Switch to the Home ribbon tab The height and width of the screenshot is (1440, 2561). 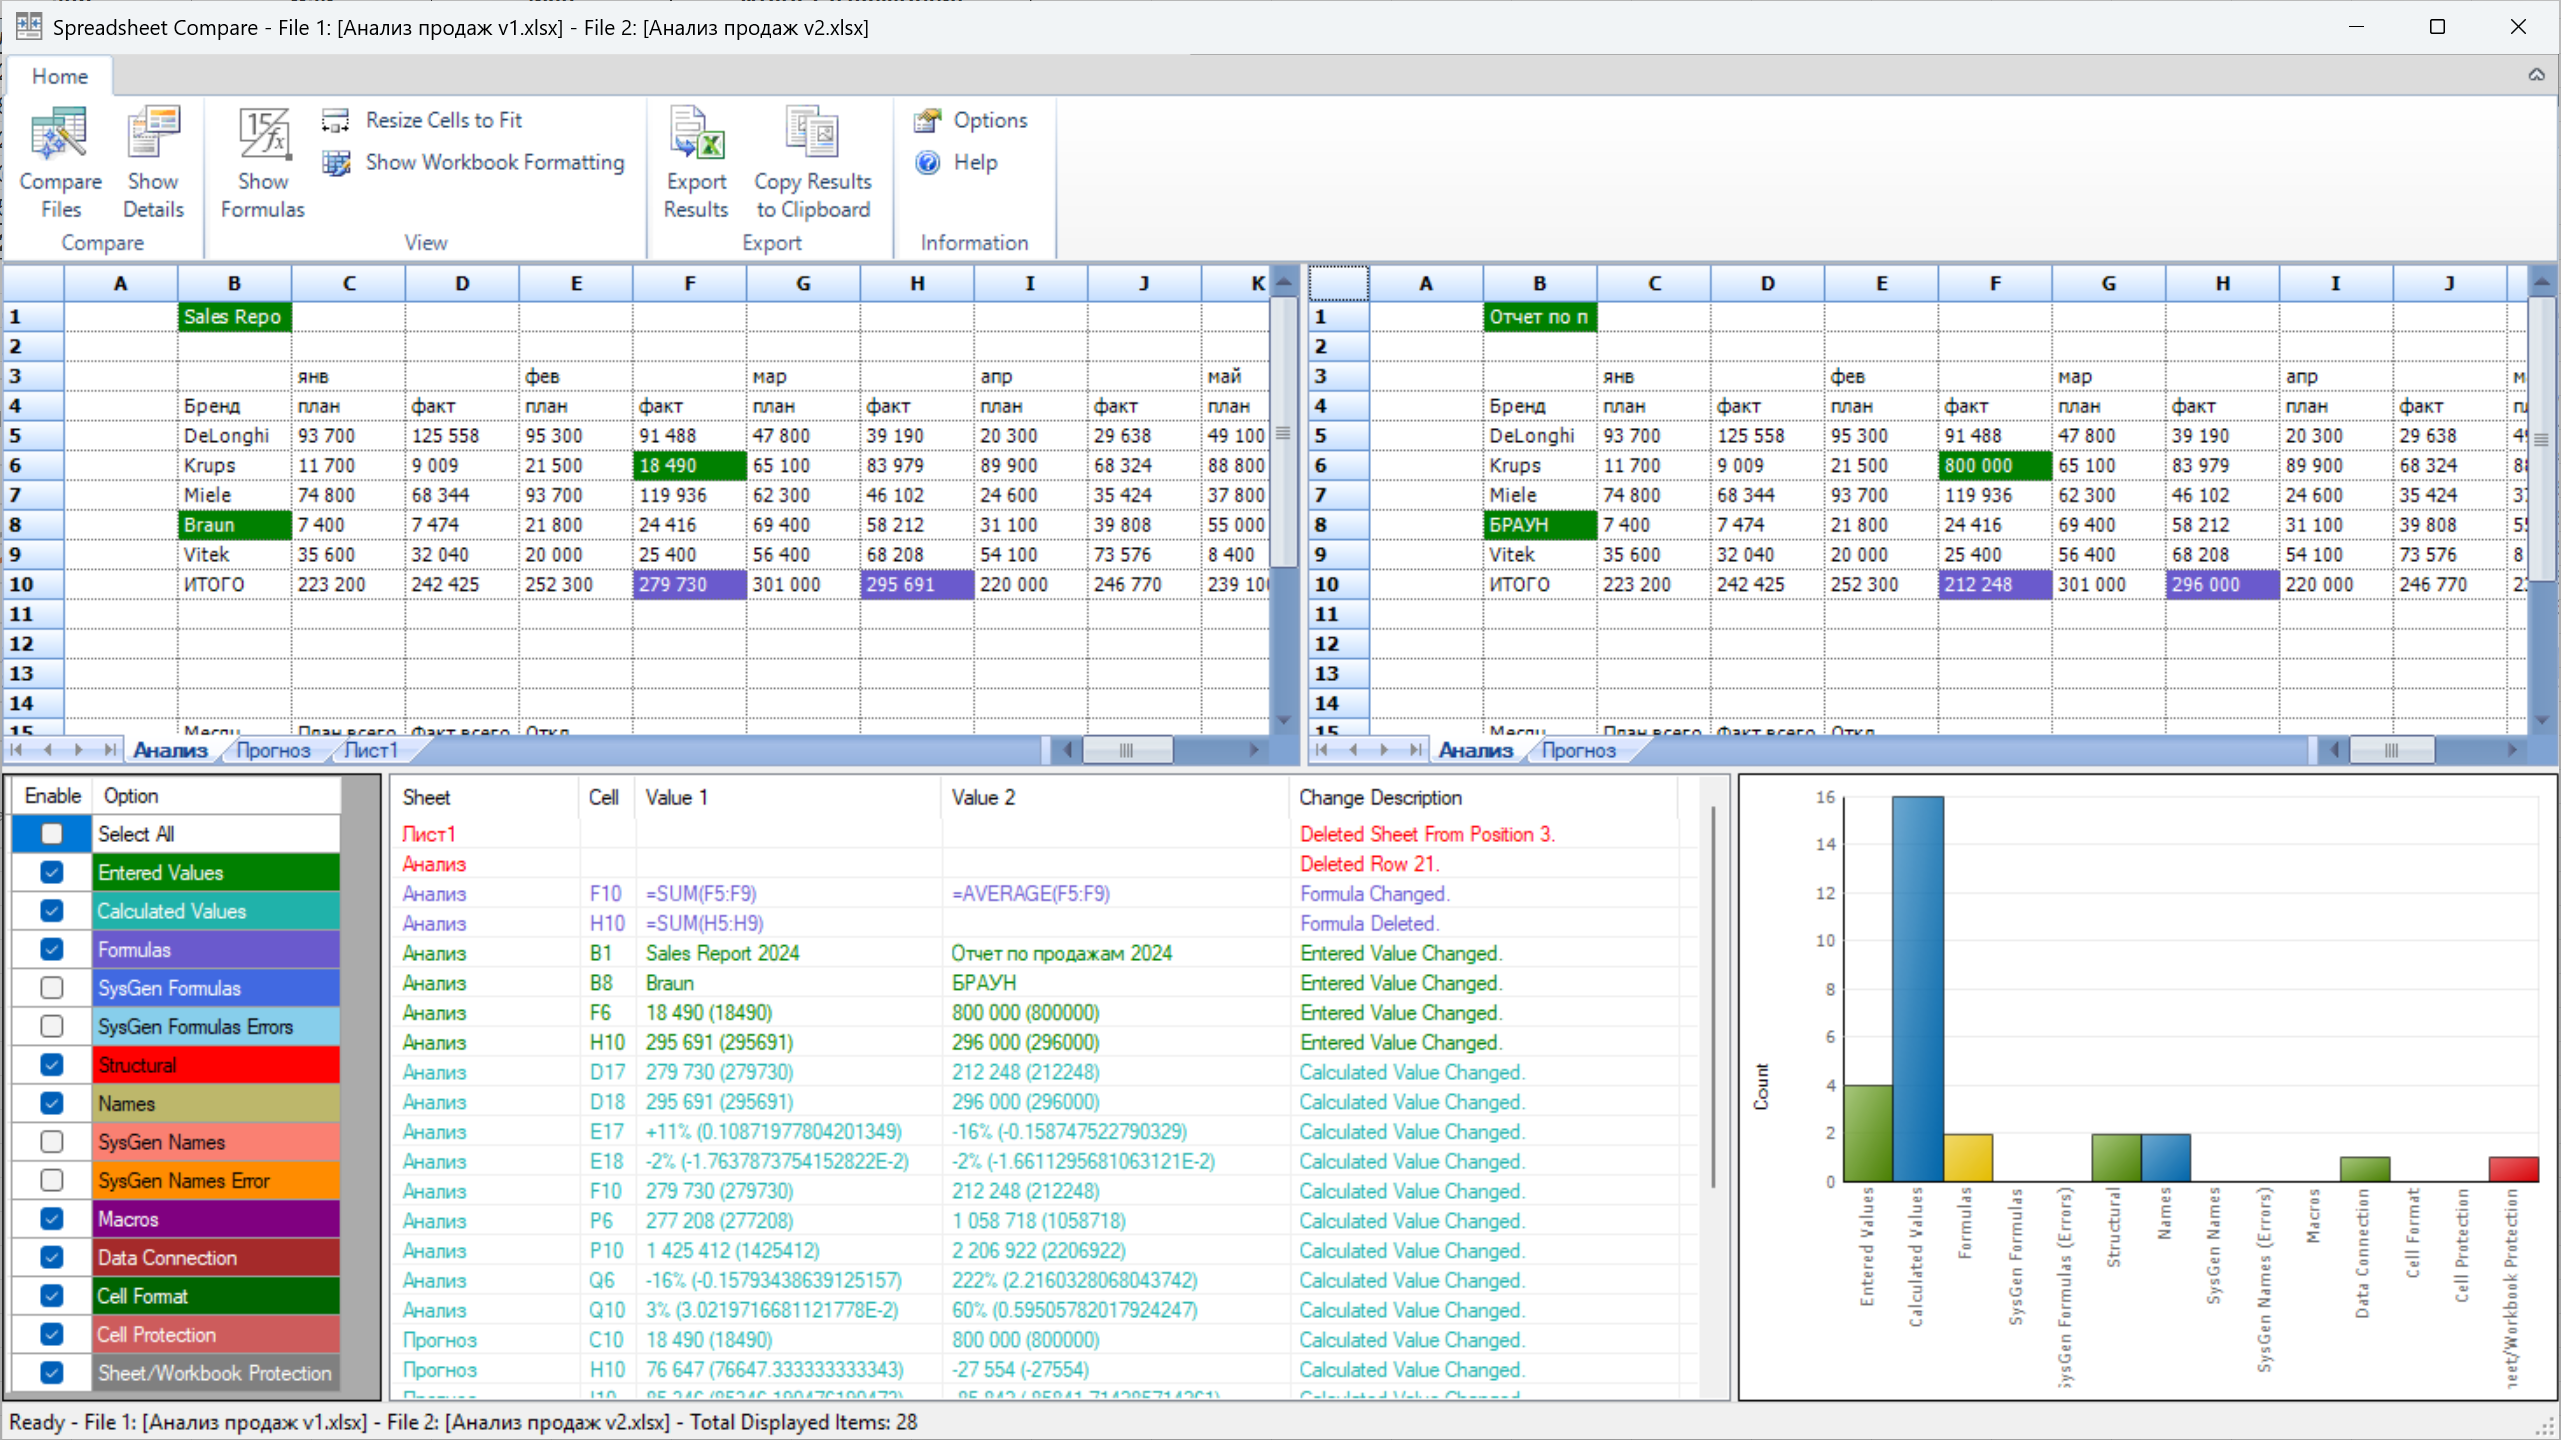click(60, 76)
